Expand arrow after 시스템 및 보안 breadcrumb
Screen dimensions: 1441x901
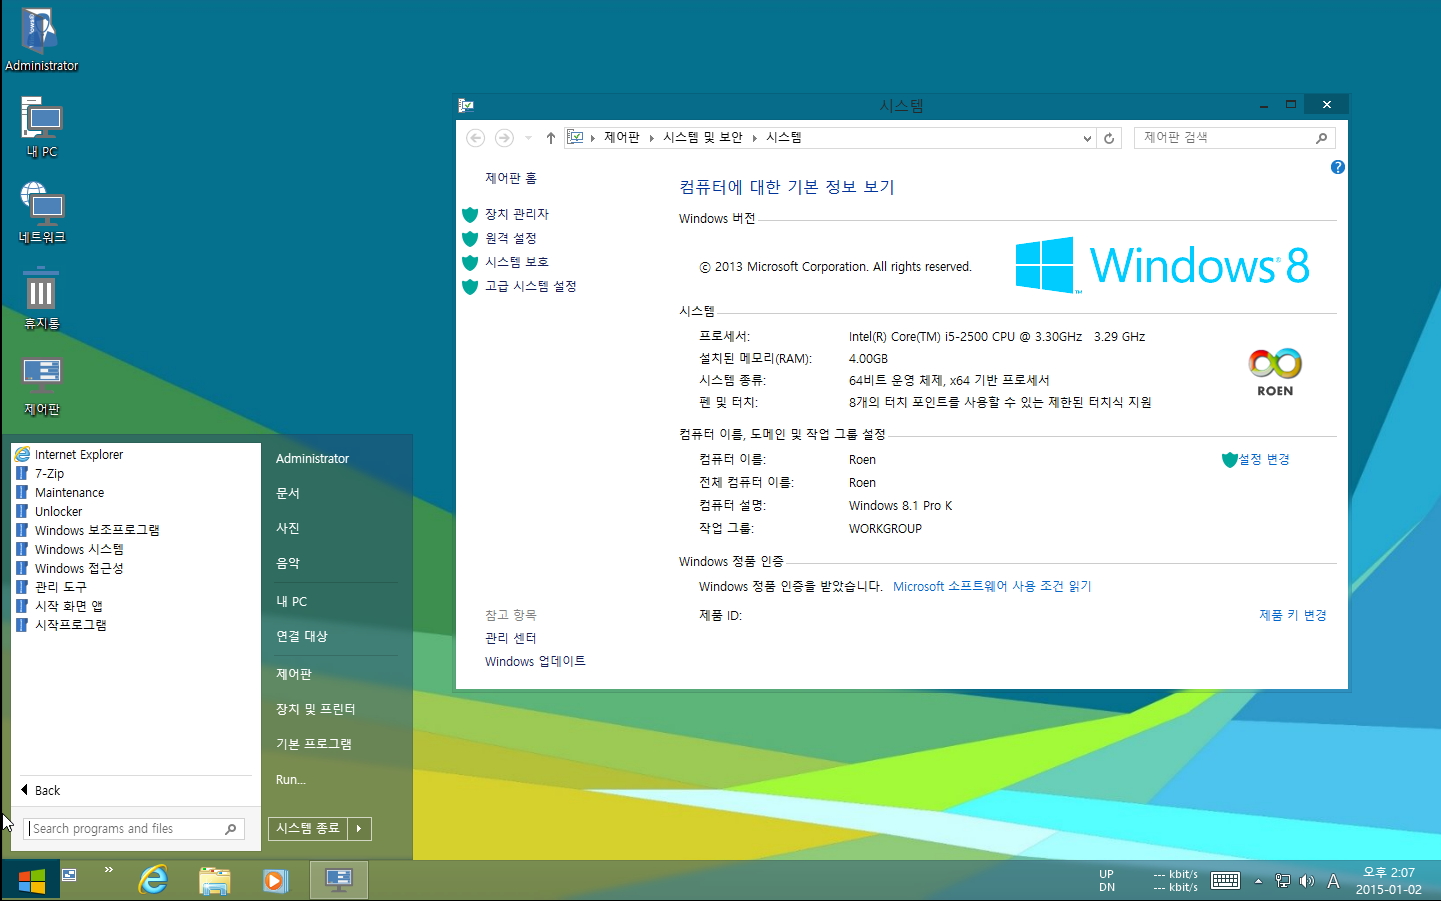(755, 138)
